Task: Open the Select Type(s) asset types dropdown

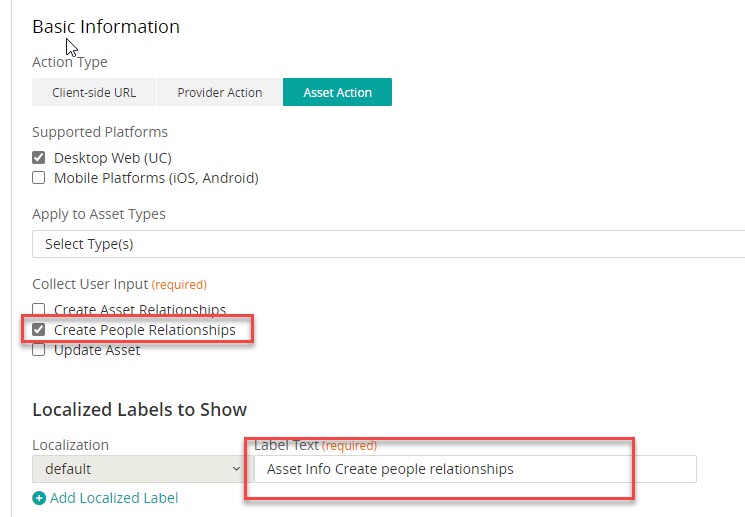Action: click(x=388, y=244)
